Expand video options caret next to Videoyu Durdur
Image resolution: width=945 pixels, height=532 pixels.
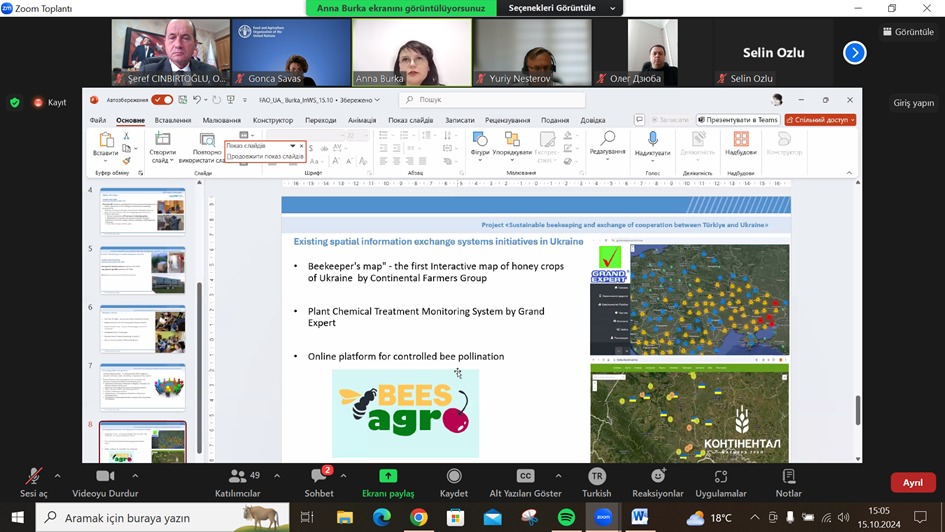[135, 476]
